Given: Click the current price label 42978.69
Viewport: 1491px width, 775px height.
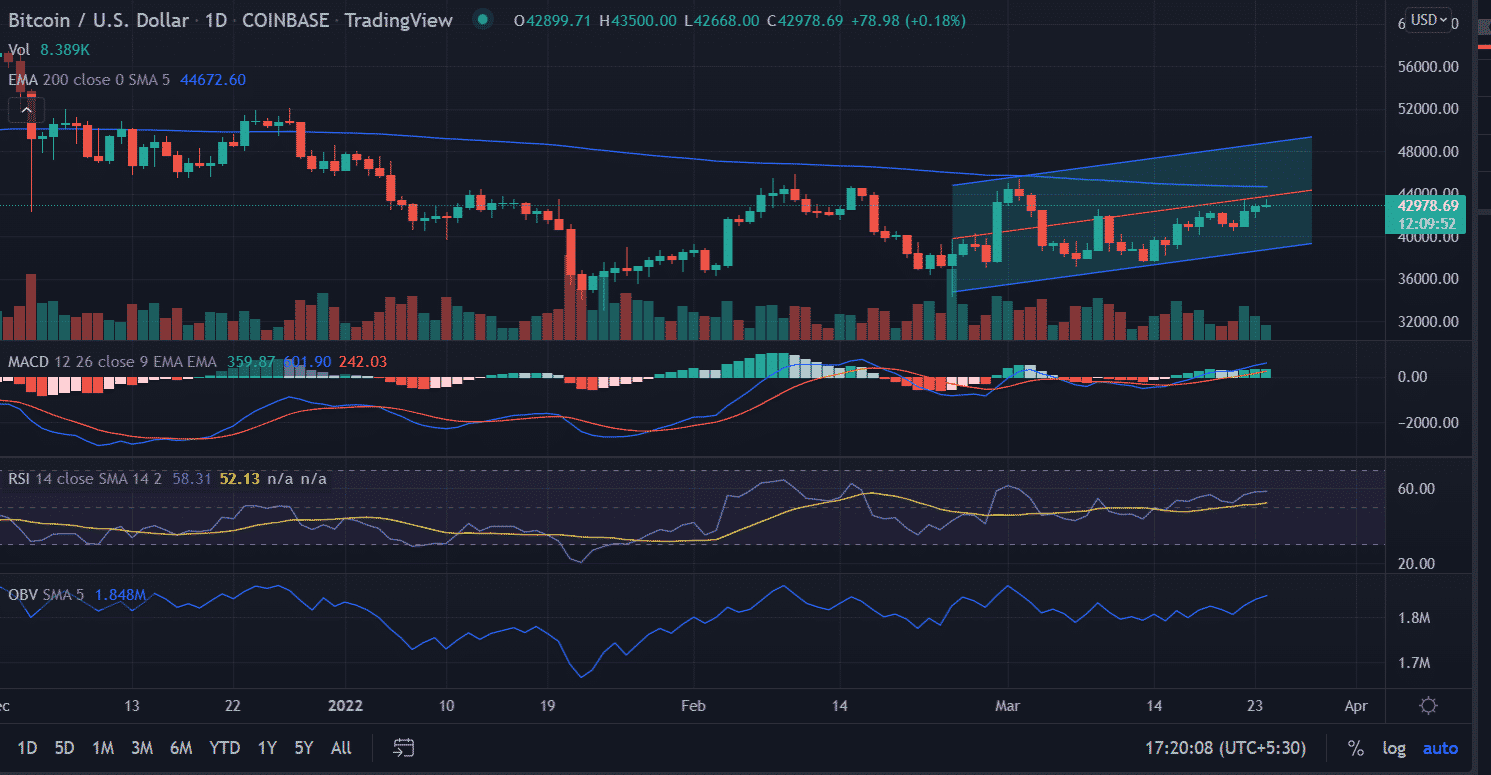Looking at the screenshot, I should point(1428,205).
